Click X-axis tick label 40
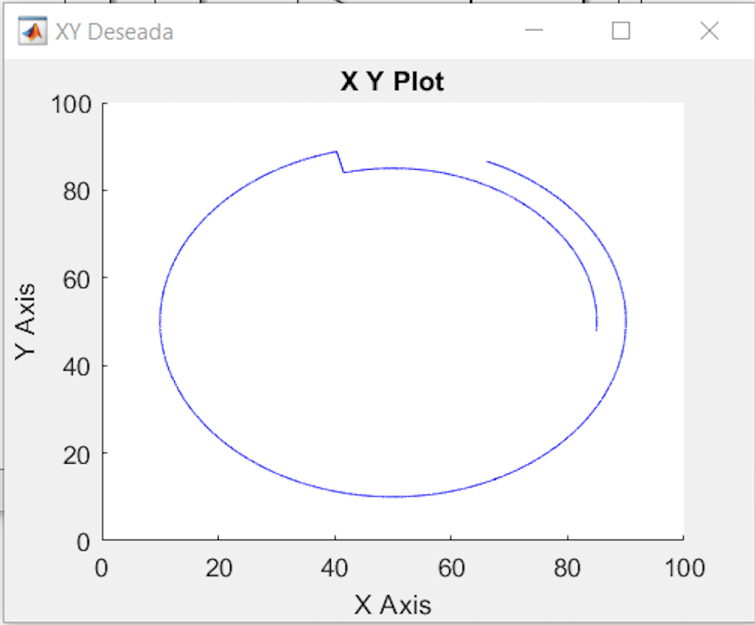This screenshot has height=625, width=755. pyautogui.click(x=335, y=568)
